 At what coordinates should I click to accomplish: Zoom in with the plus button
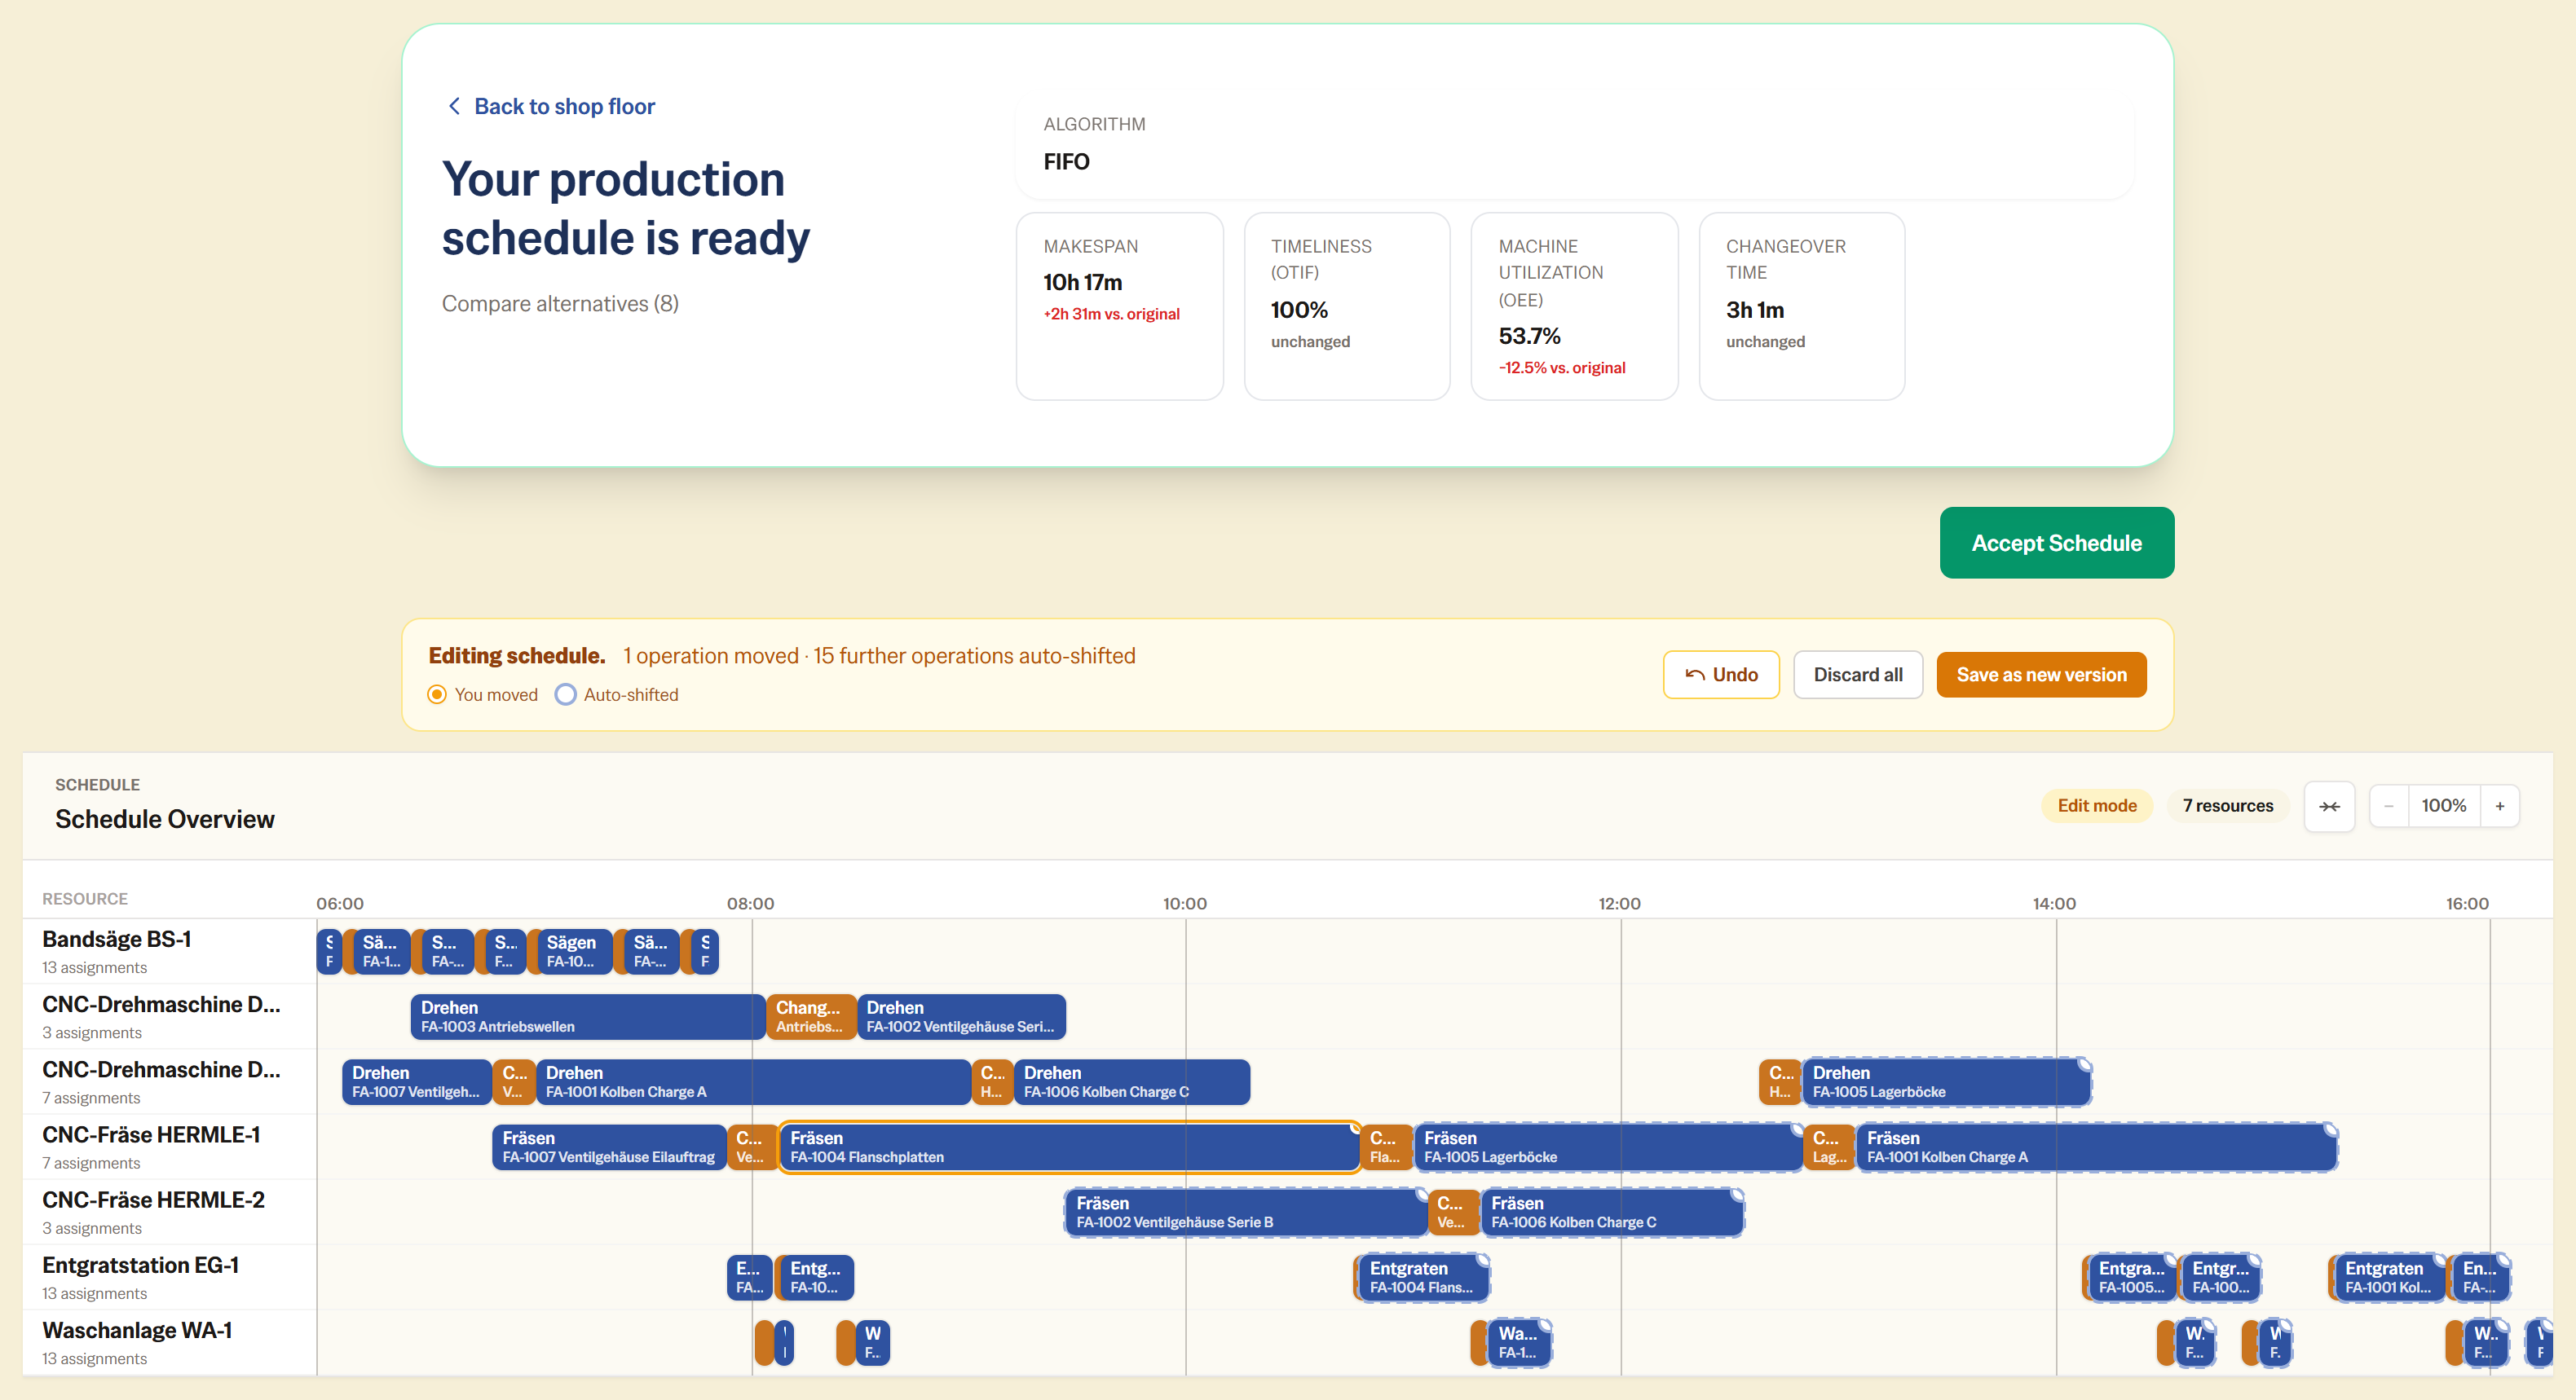pyautogui.click(x=2499, y=806)
